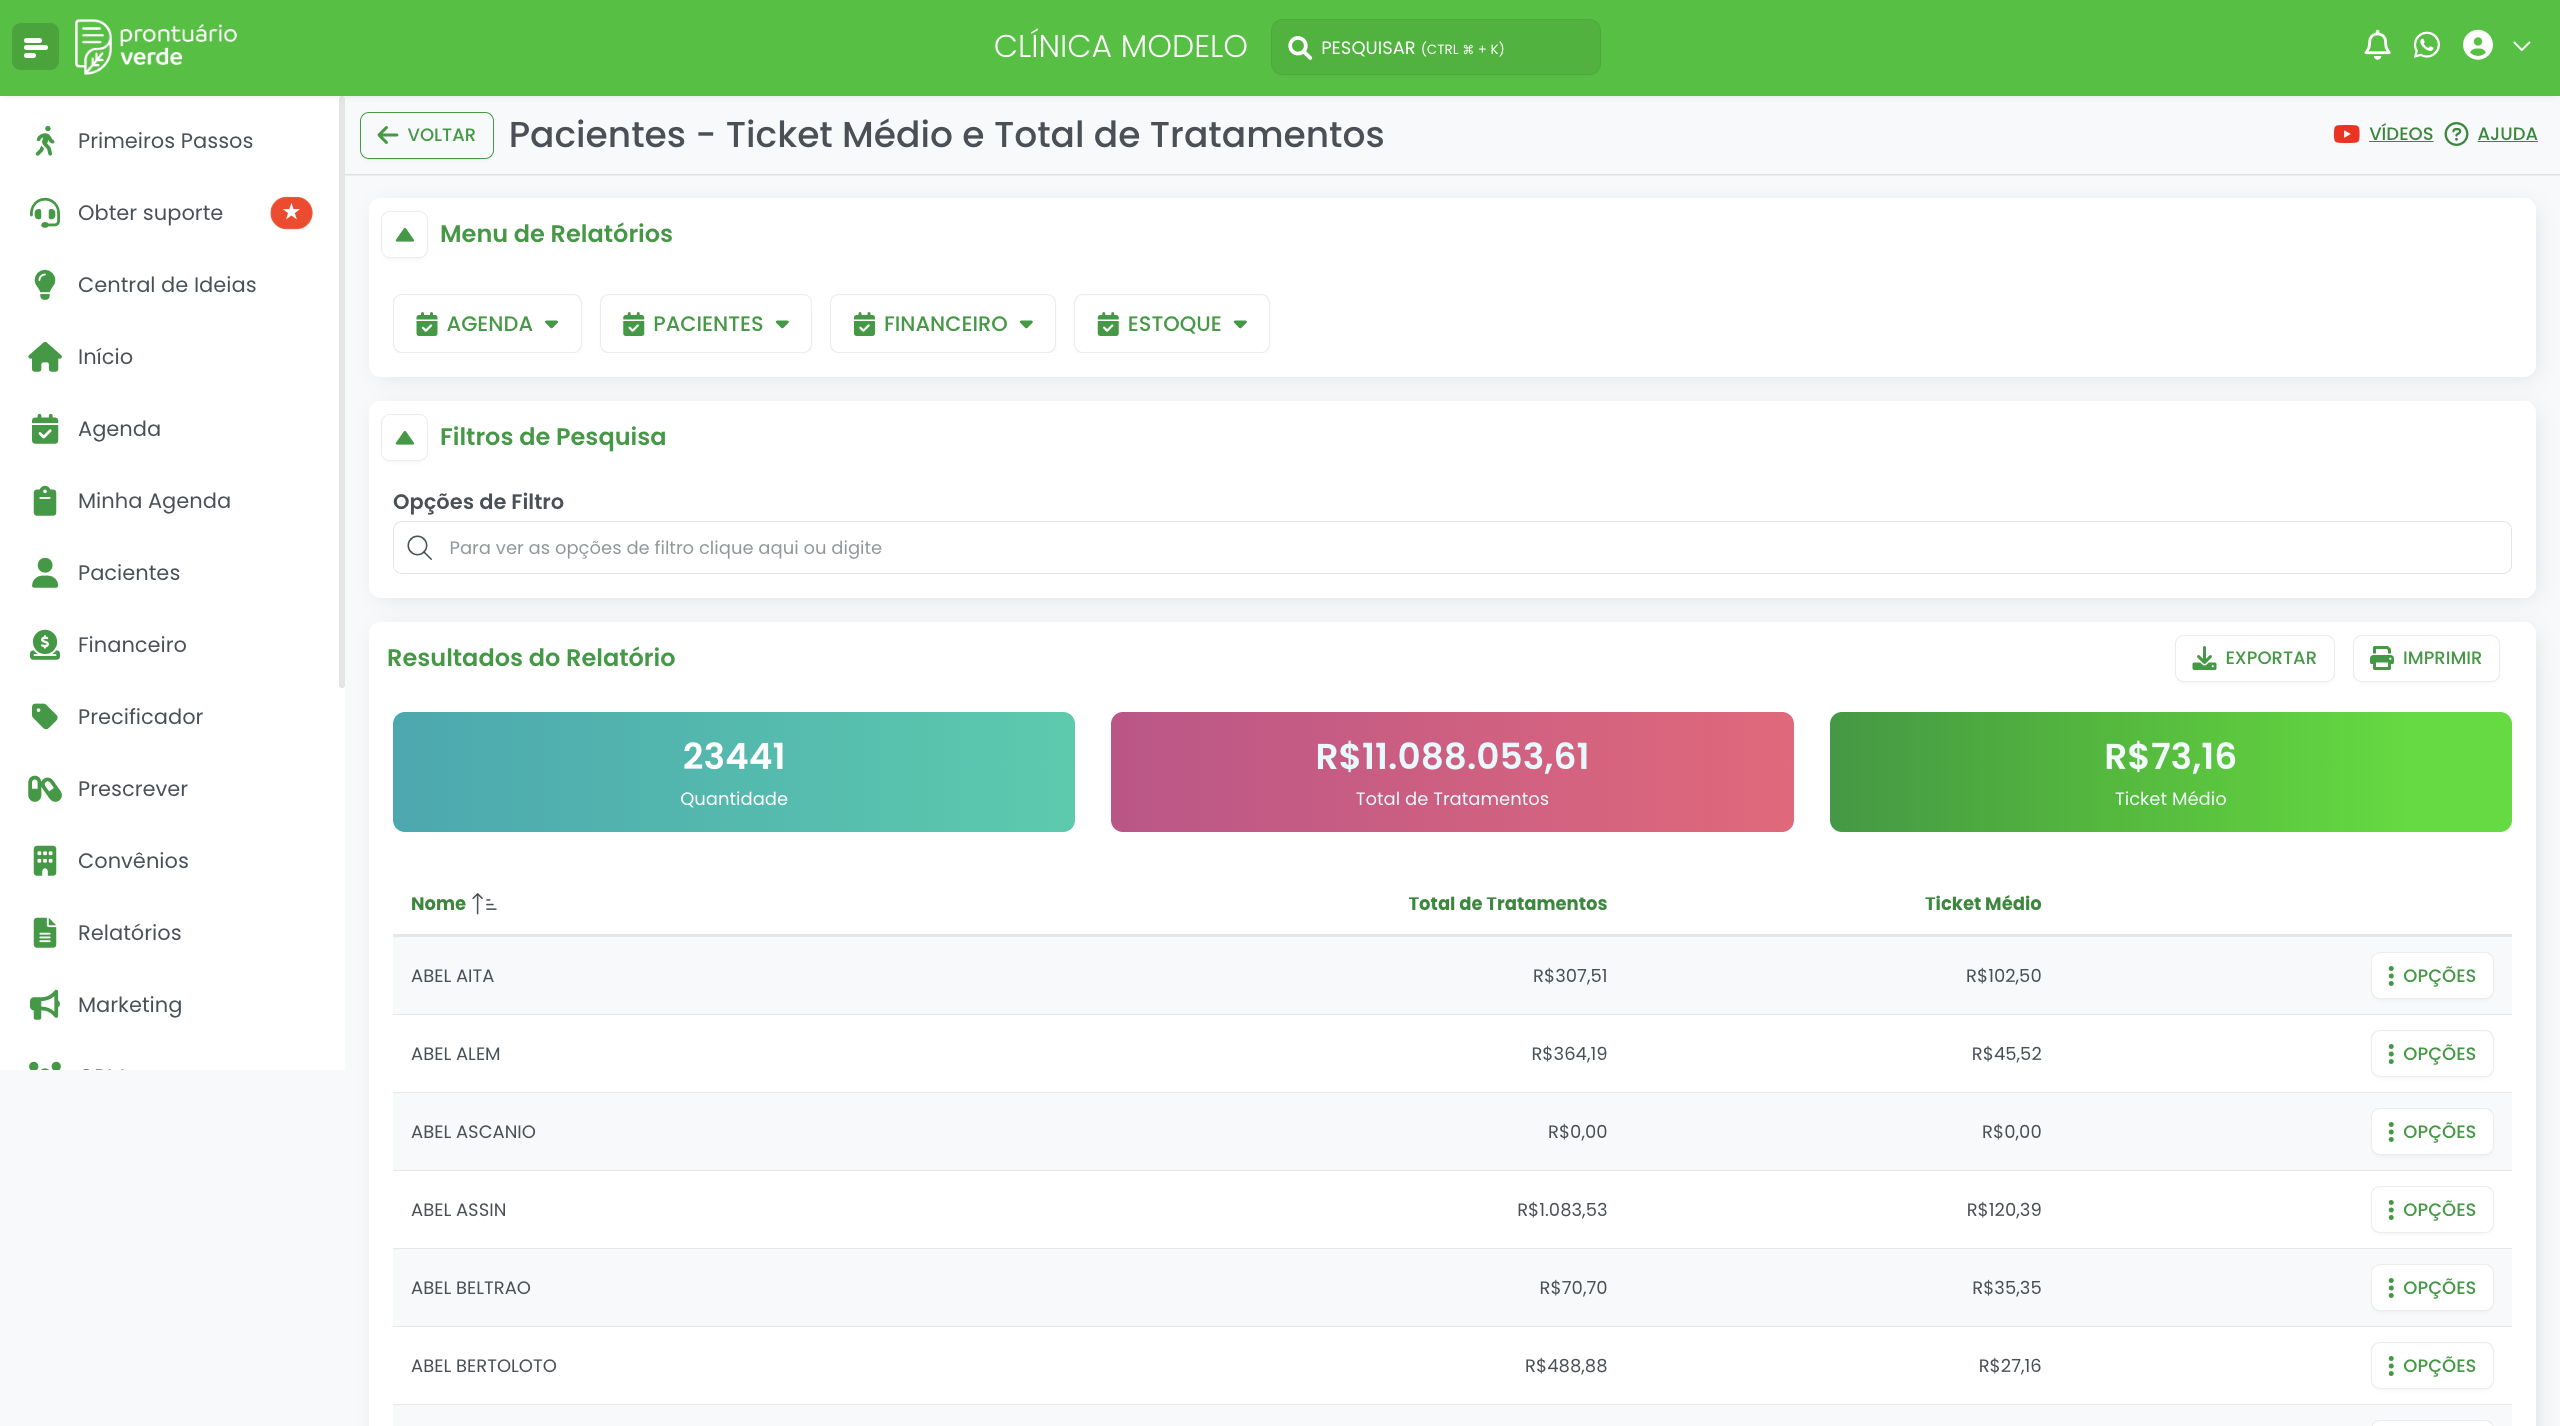
Task: Select Minha Agenda in the sidebar
Action: [154, 501]
